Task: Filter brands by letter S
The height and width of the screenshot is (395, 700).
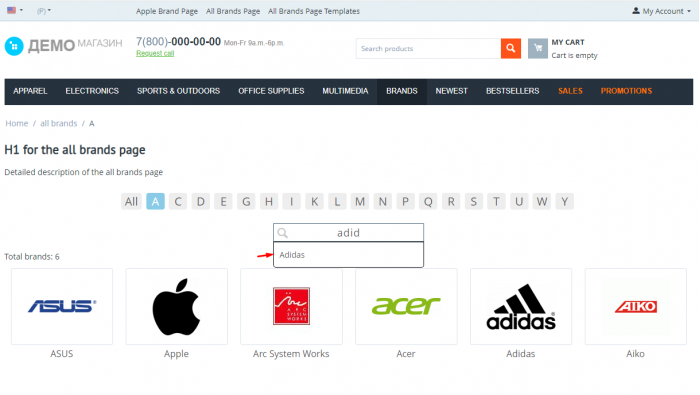Action: click(473, 201)
